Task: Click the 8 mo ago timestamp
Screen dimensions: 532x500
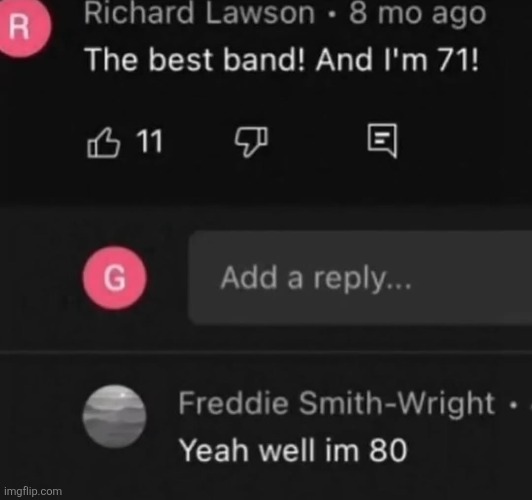Action: point(418,14)
